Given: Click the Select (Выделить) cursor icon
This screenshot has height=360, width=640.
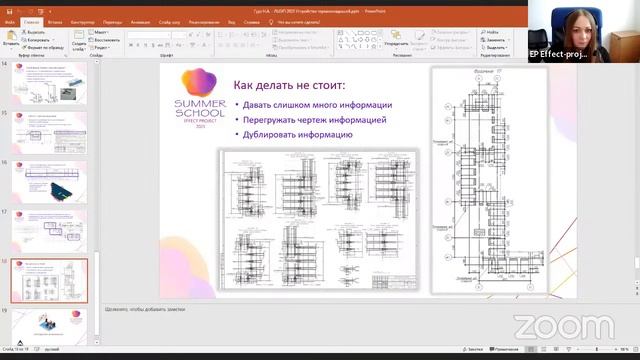Looking at the screenshot, I should click(483, 47).
